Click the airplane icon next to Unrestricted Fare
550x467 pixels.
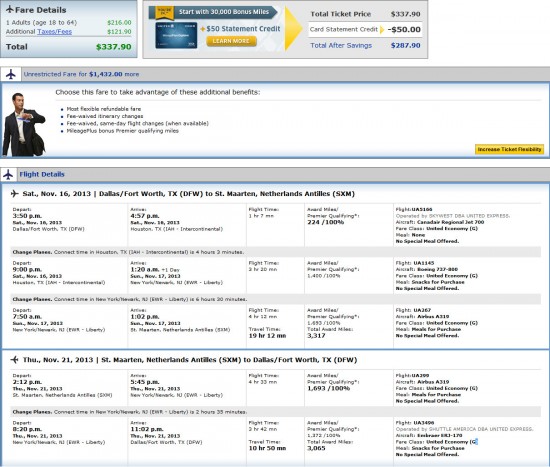11,74
